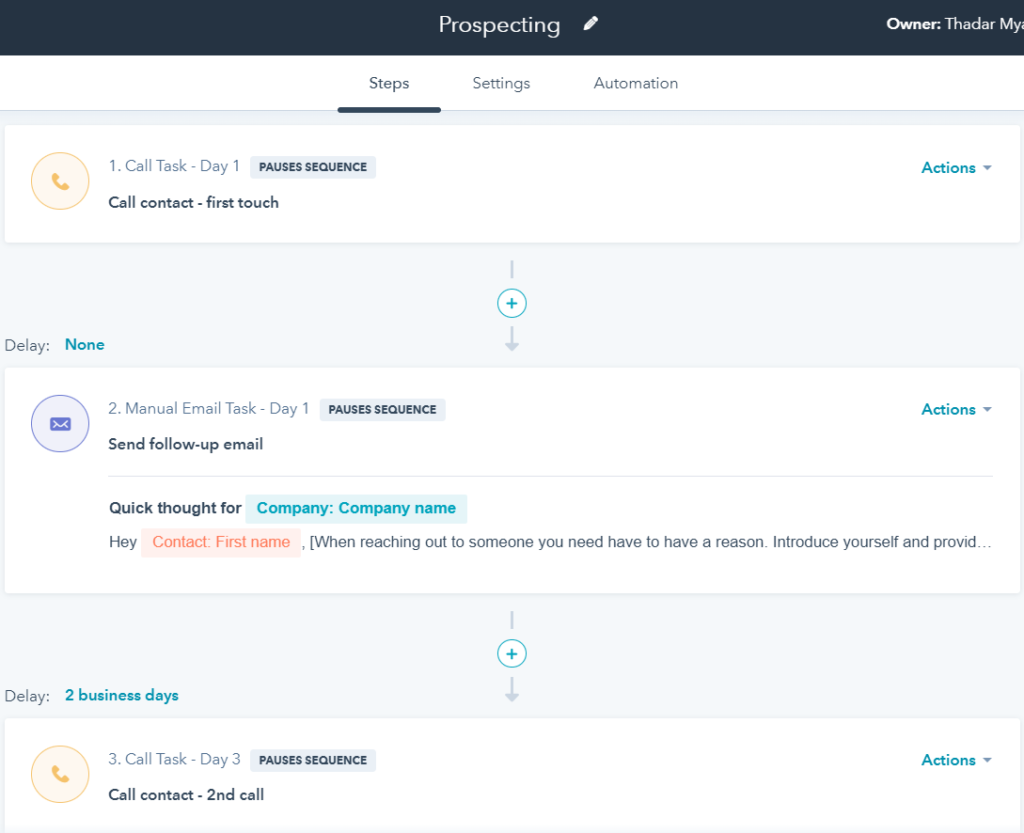This screenshot has height=833, width=1024.
Task: Open Actions dropdown for Call Task Day 3
Action: click(956, 760)
